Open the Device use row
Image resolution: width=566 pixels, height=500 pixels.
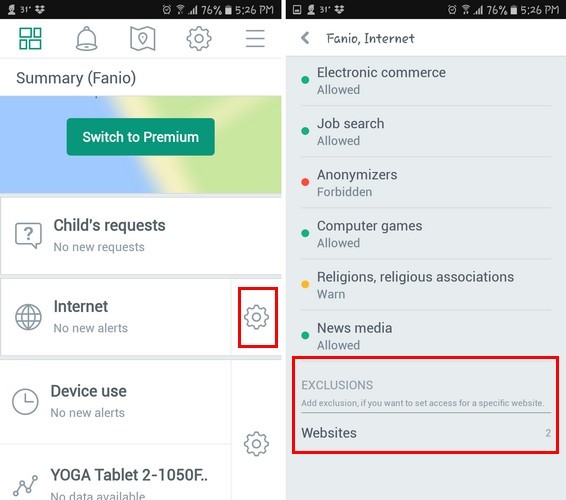click(116, 401)
